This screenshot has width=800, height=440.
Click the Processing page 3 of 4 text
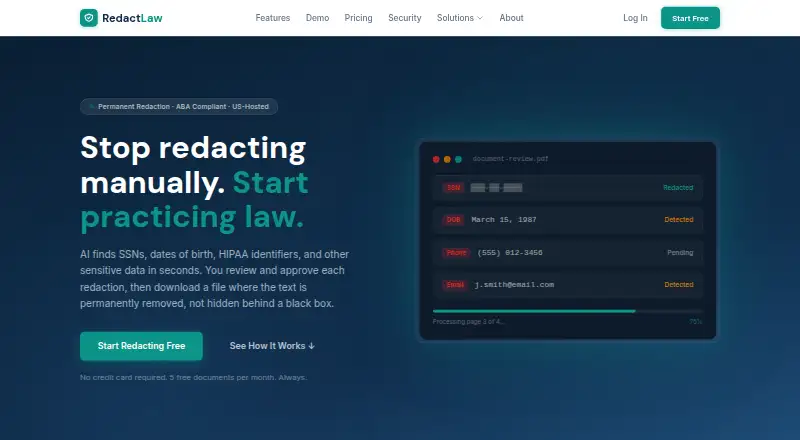(468, 322)
